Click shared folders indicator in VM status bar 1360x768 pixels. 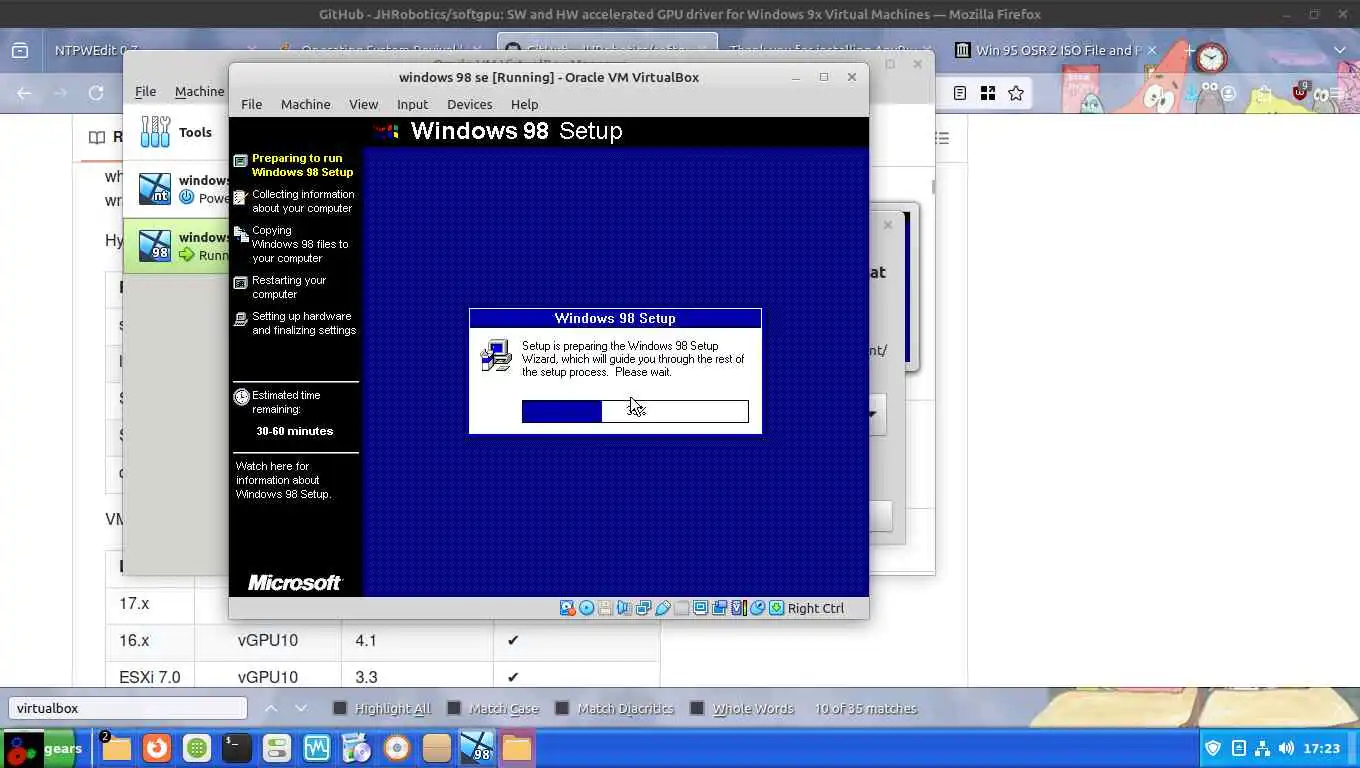tap(681, 608)
